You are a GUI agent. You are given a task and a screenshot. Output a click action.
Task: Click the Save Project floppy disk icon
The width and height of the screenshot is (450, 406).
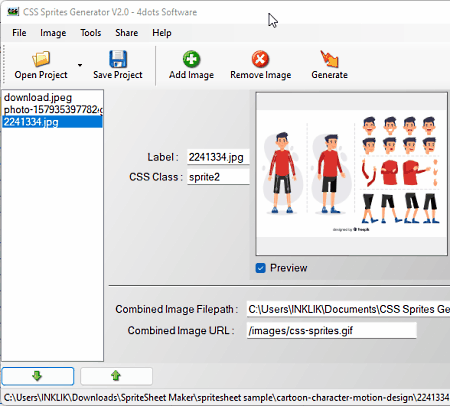[x=118, y=59]
